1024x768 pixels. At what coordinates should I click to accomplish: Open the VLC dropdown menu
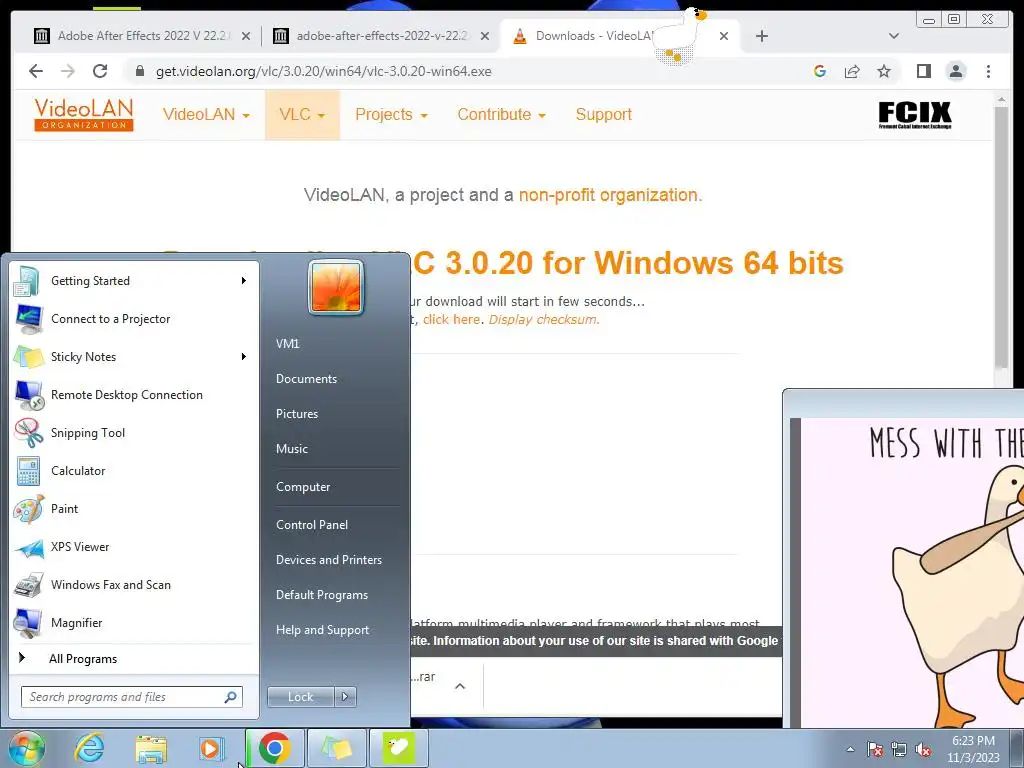pos(302,115)
